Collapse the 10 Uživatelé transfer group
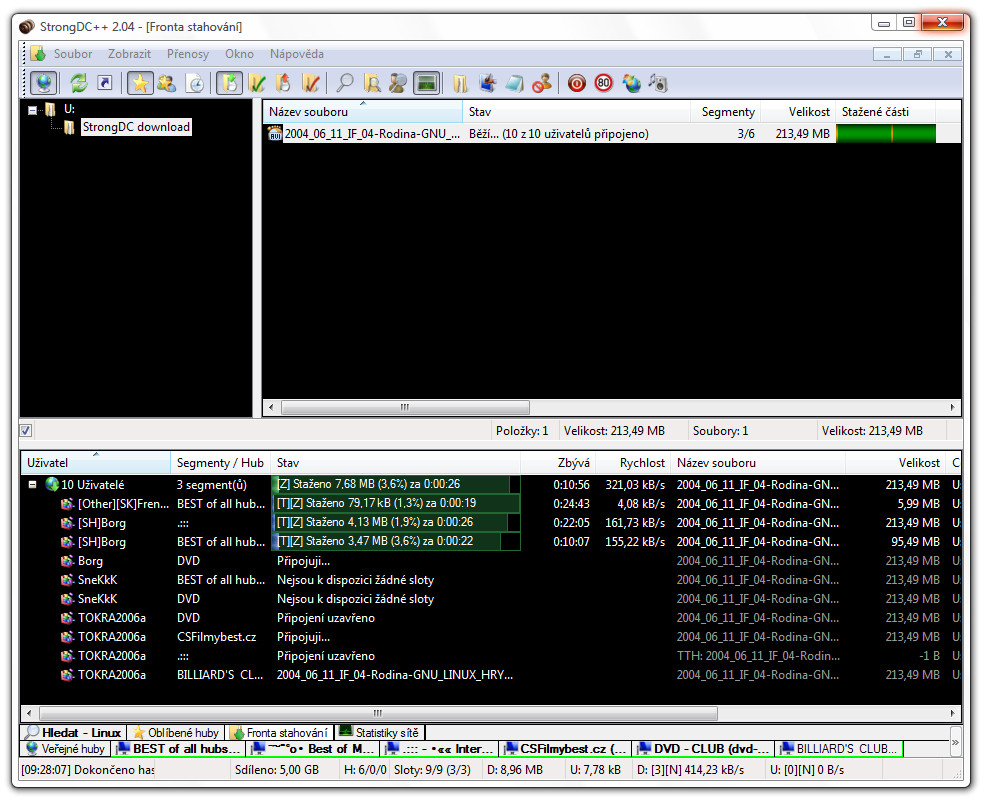 click(32, 484)
